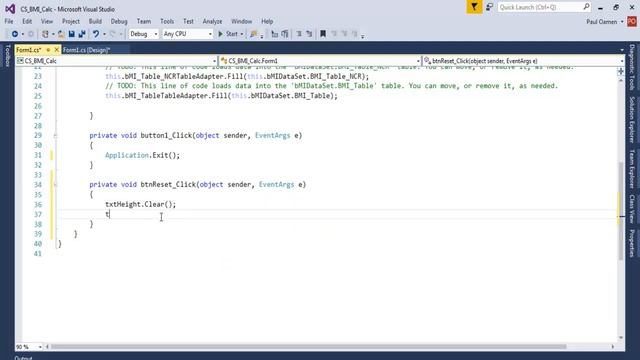Open the Build menu
This screenshot has width=640, height=360.
[x=95, y=21]
